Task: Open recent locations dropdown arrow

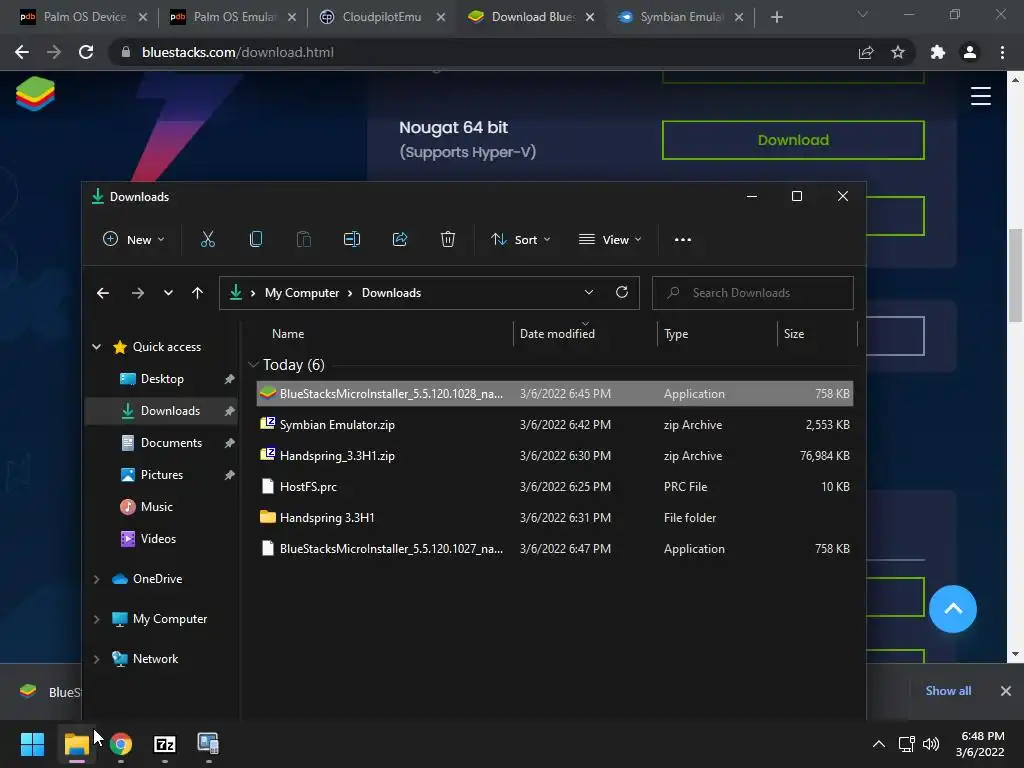Action: coord(168,293)
